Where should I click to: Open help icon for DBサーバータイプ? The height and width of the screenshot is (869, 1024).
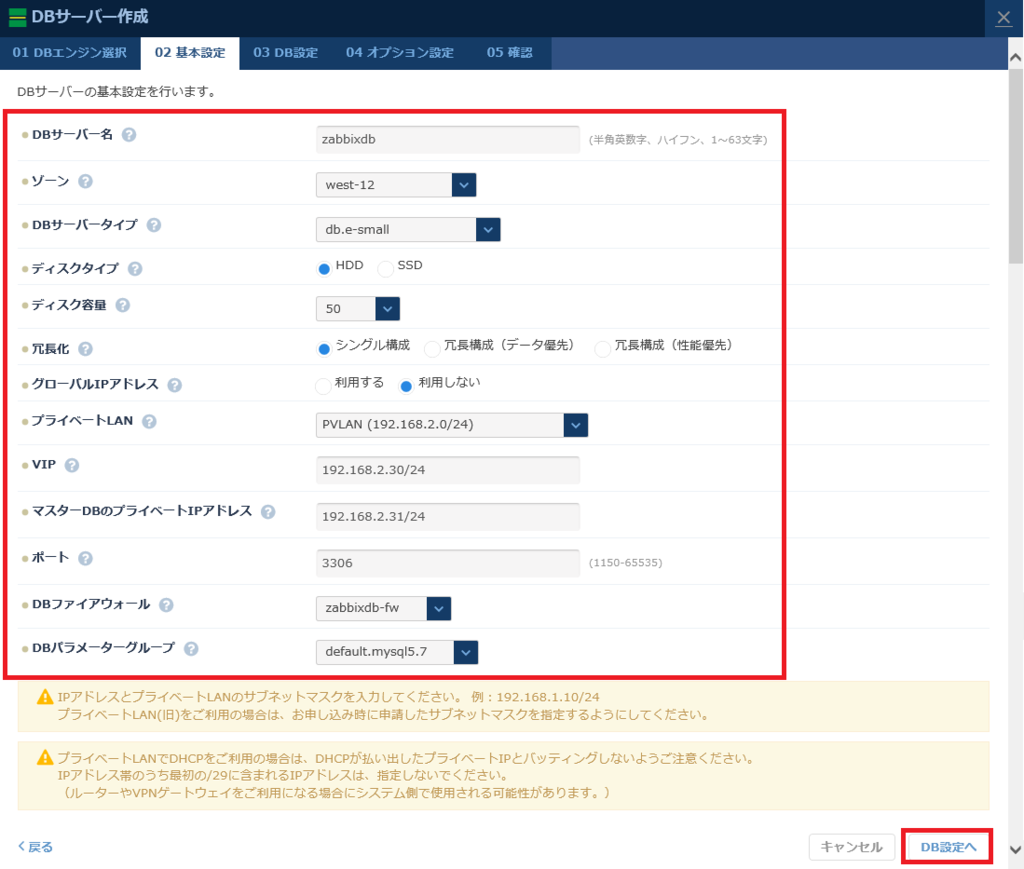click(x=154, y=225)
